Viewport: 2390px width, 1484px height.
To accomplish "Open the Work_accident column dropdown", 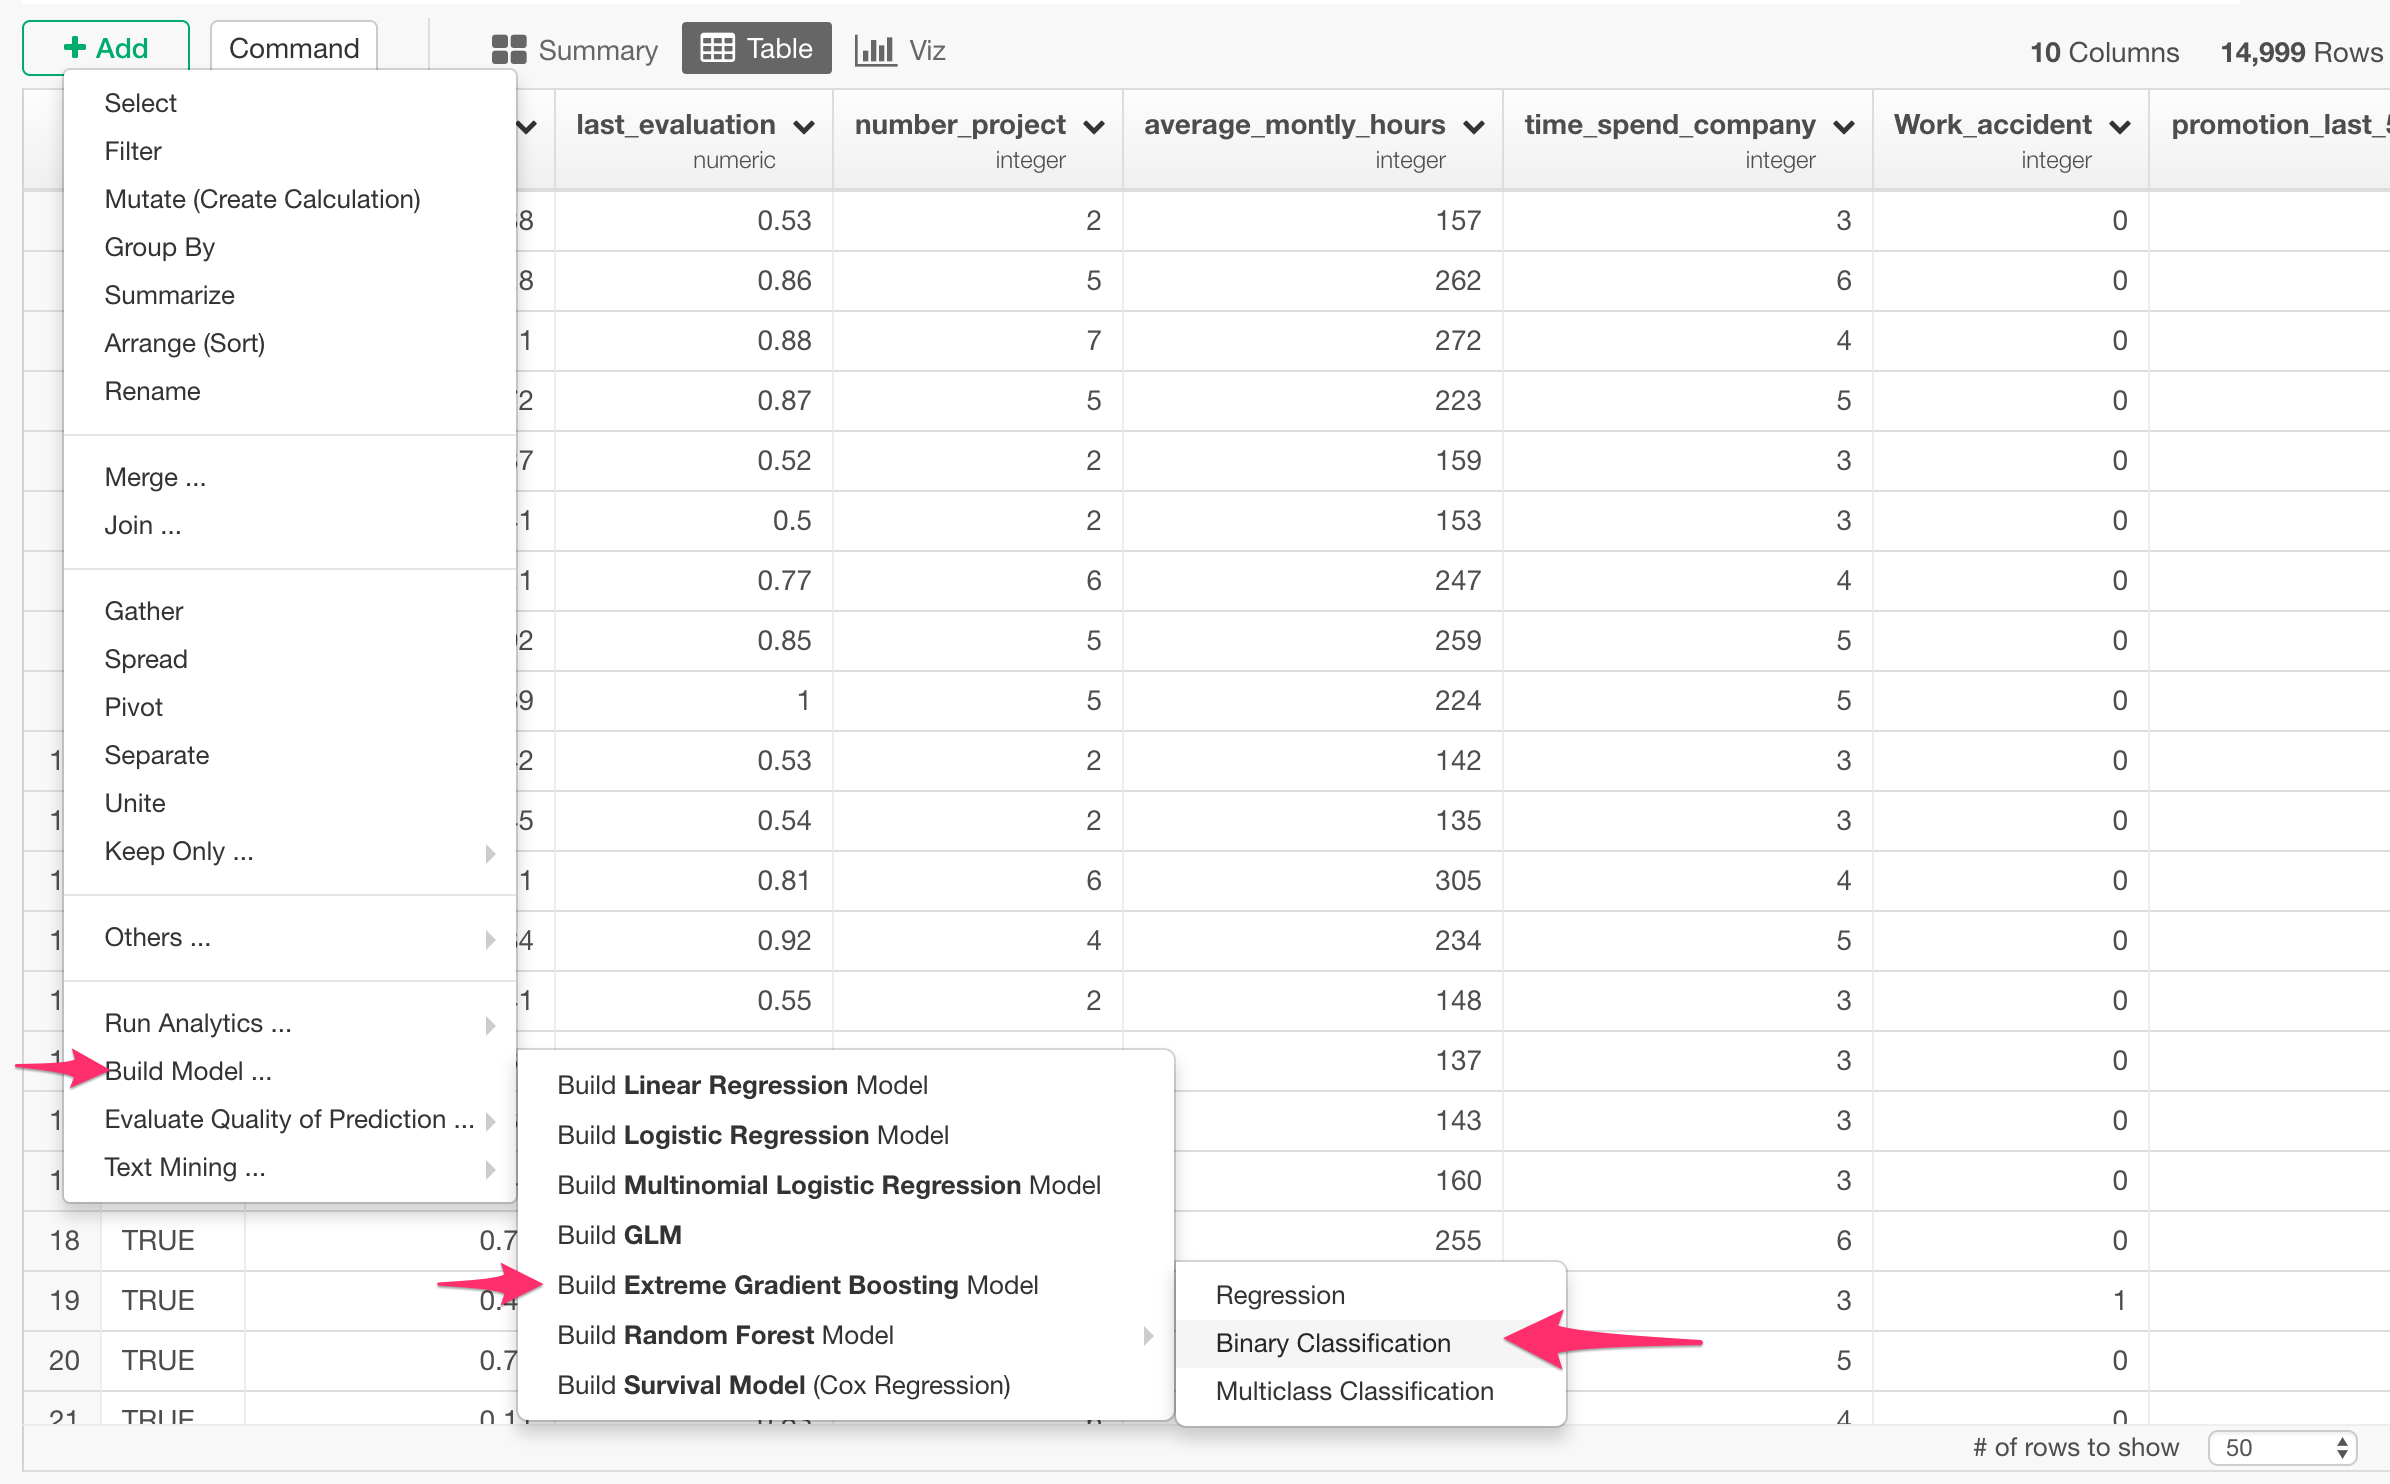I will click(2120, 125).
